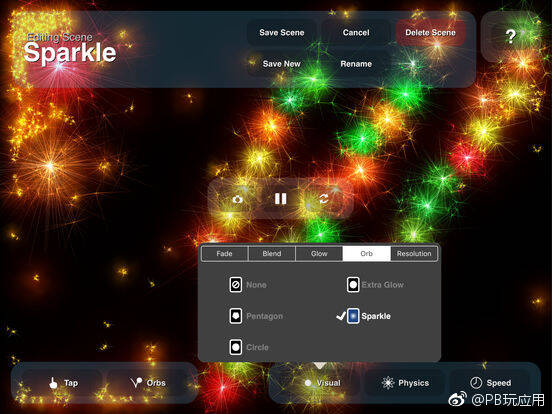
Task: Open help with question mark icon
Action: (510, 36)
